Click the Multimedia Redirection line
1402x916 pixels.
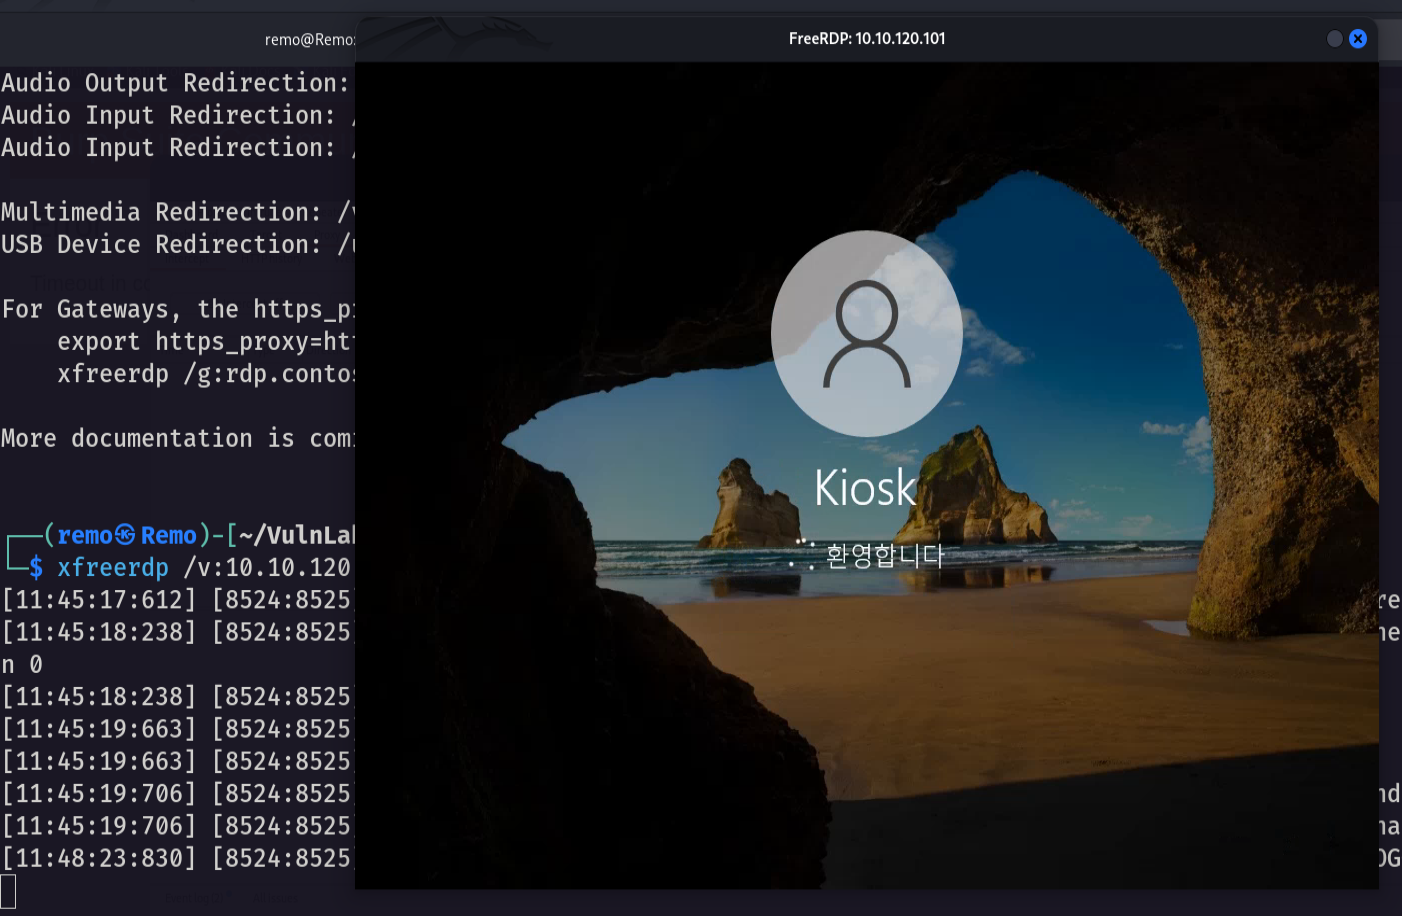coord(178,212)
